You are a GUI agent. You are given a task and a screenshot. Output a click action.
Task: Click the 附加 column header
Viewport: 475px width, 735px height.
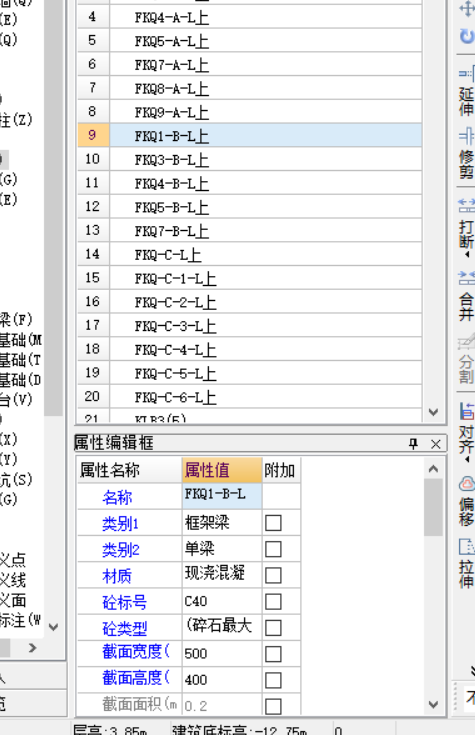coord(281,470)
